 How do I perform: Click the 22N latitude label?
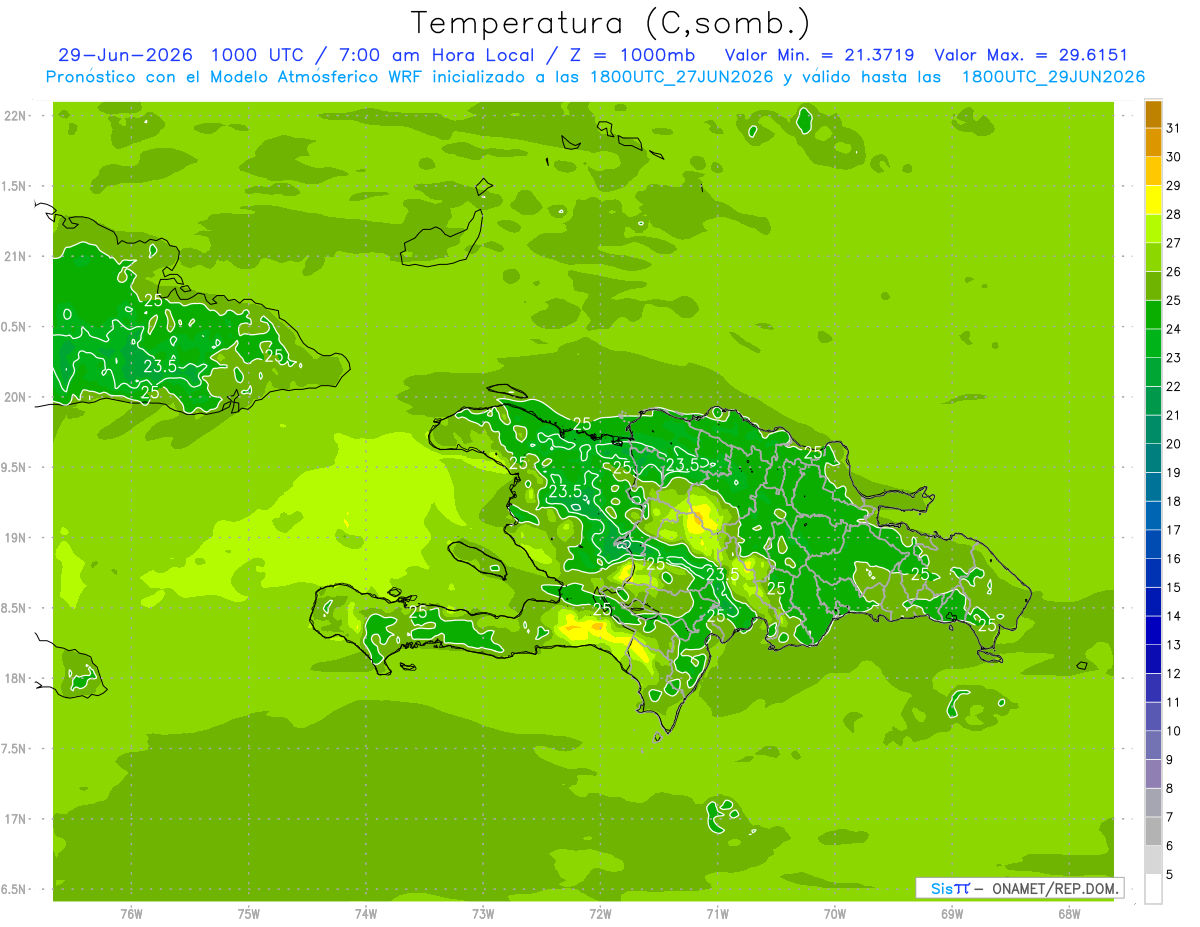[x=15, y=116]
